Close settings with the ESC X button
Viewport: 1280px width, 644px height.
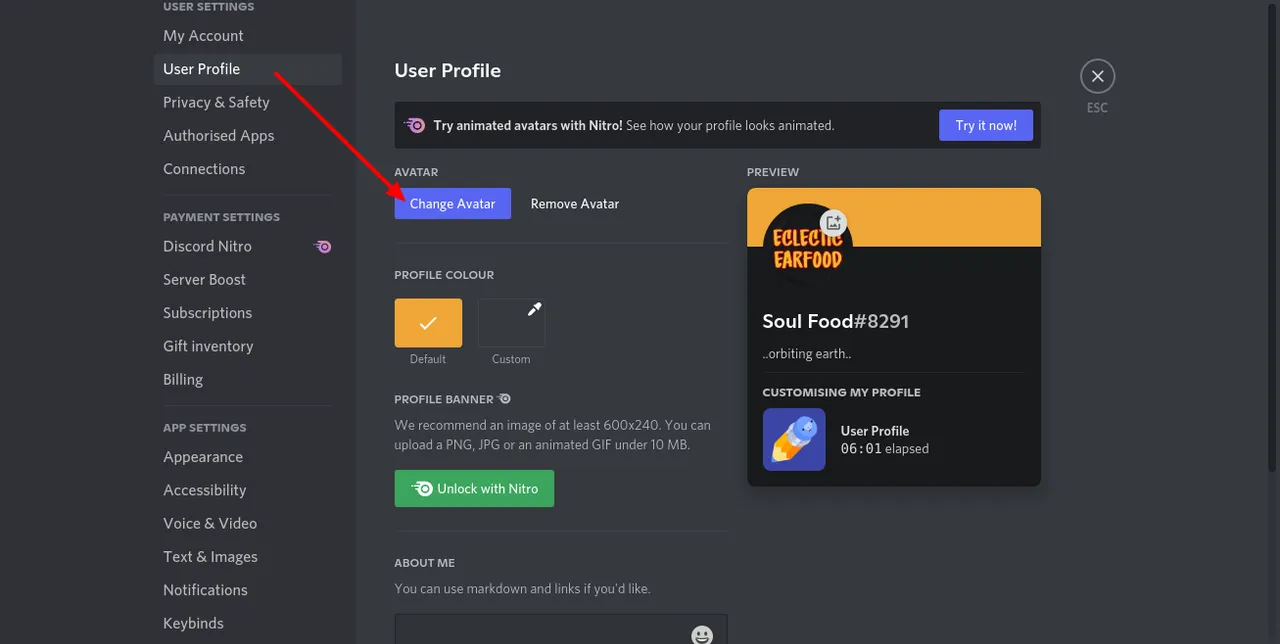tap(1097, 76)
